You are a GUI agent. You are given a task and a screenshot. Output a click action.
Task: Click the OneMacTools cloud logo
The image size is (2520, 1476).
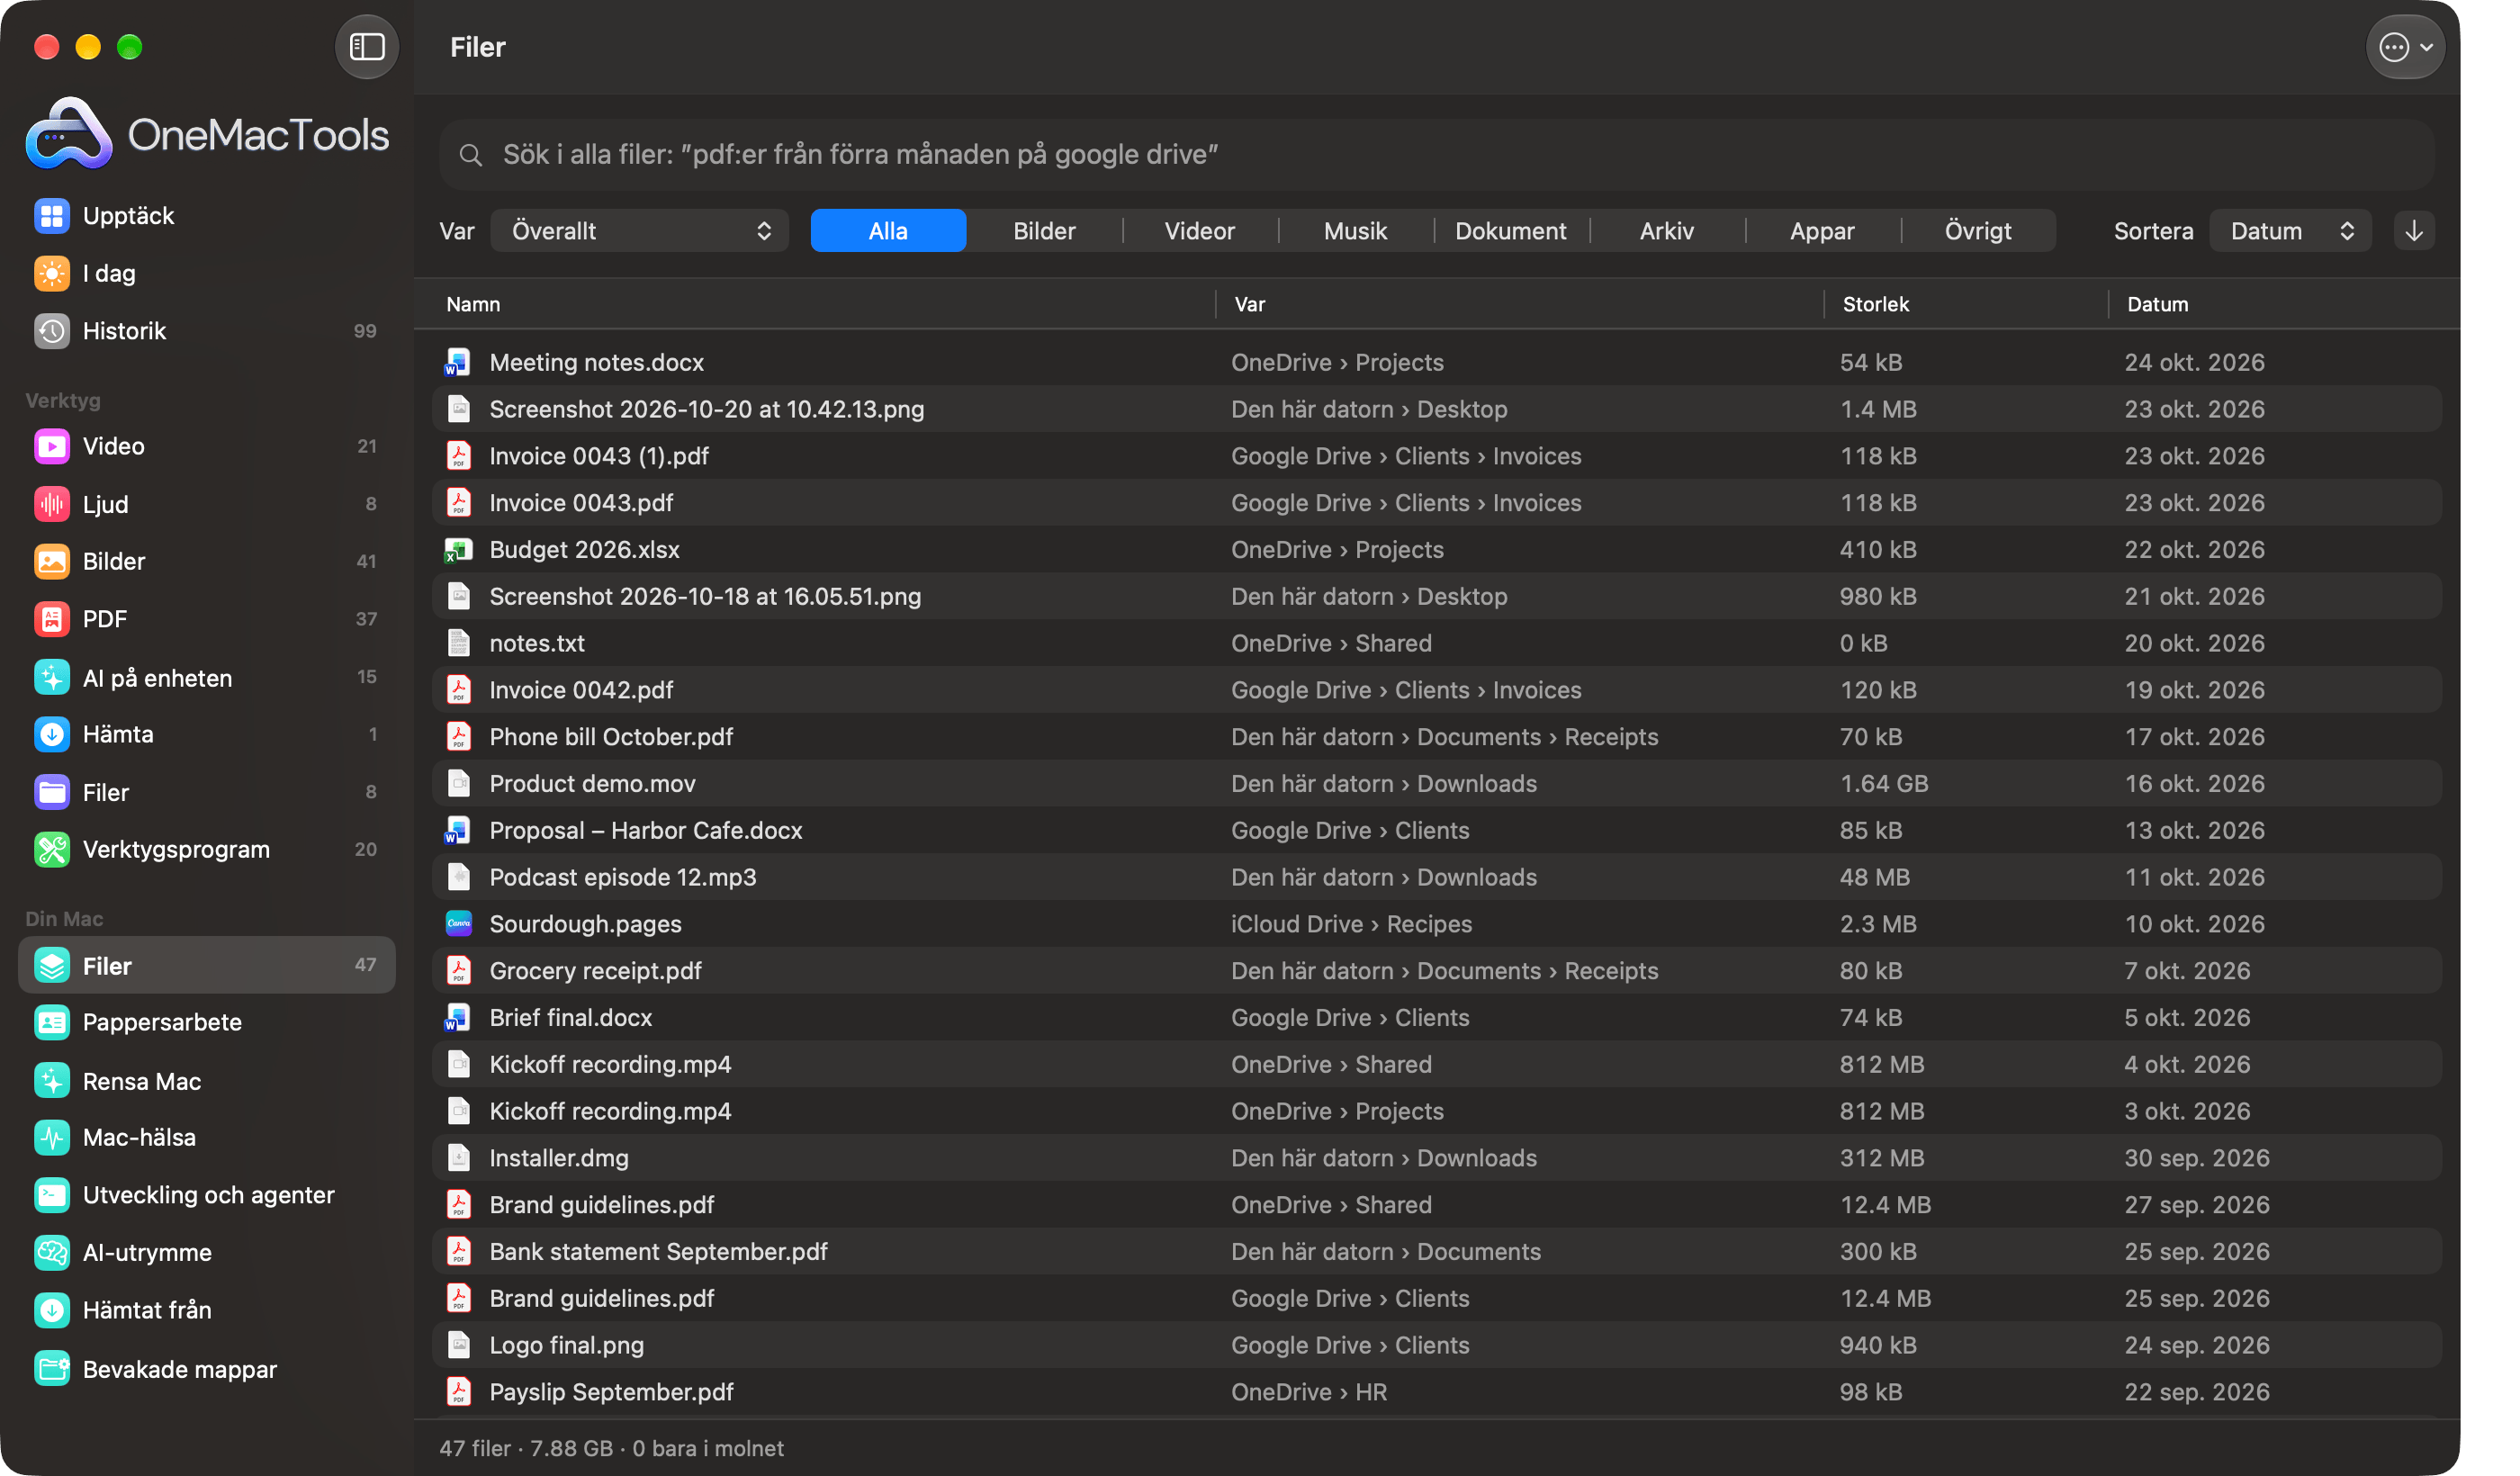coord(69,133)
